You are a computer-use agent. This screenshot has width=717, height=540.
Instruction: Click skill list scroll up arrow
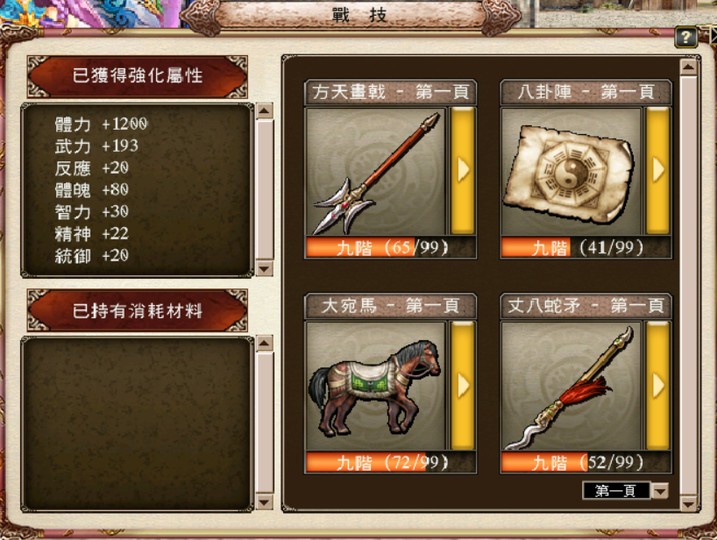pyautogui.click(x=688, y=67)
